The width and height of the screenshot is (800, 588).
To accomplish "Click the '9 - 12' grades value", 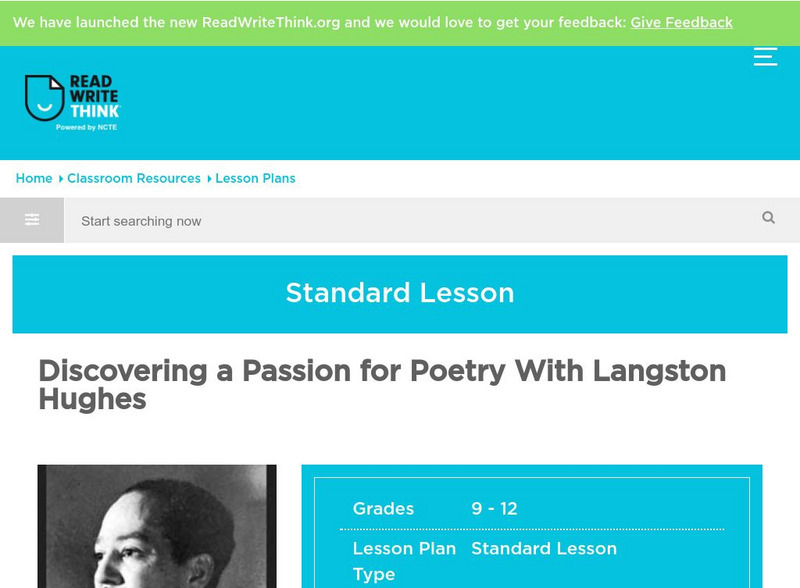I will coord(494,509).
